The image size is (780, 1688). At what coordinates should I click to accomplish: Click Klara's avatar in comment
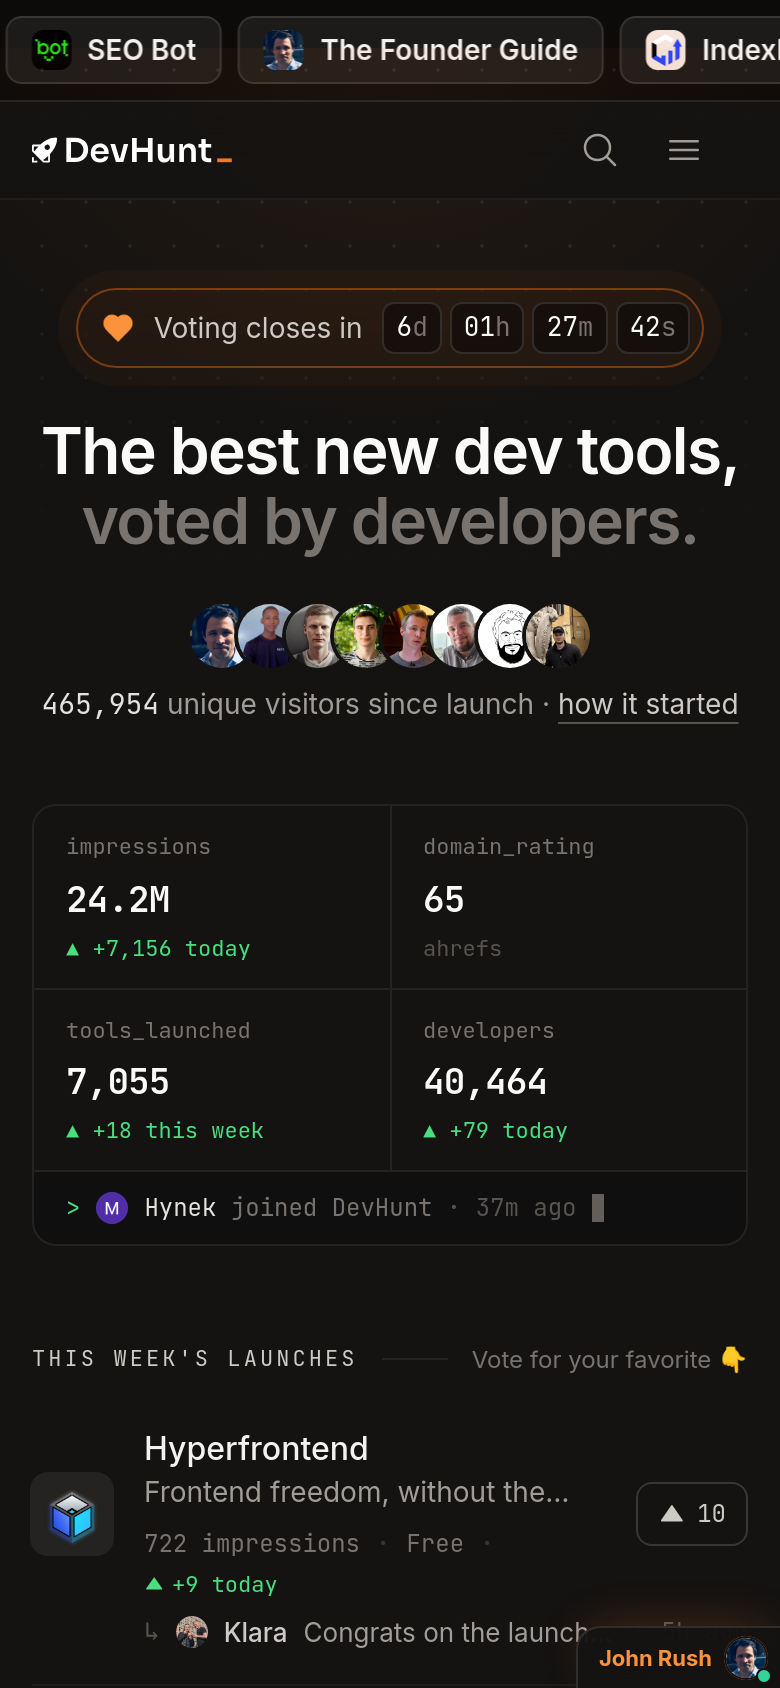click(x=192, y=1632)
